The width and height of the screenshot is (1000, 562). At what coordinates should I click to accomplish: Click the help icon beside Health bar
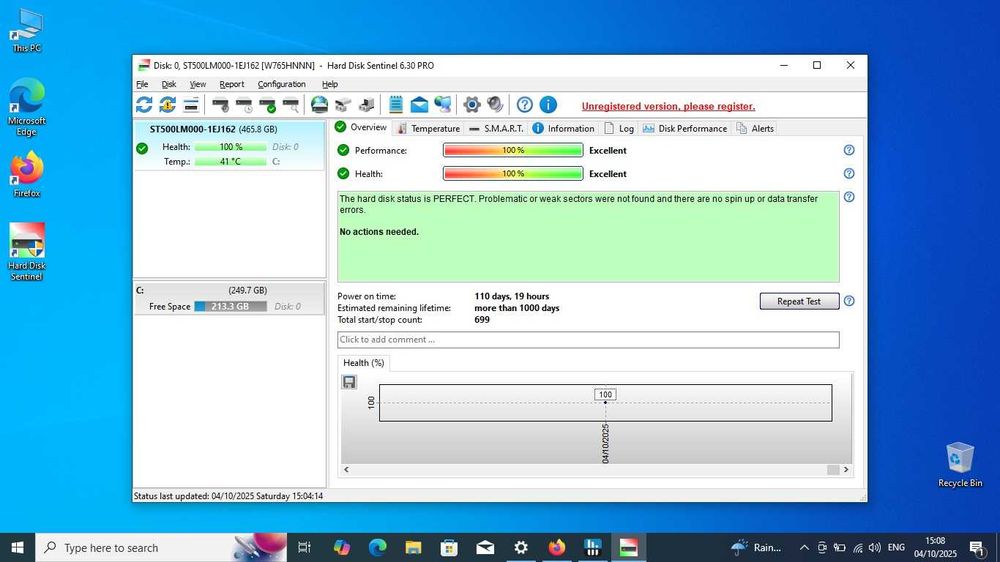pos(849,174)
